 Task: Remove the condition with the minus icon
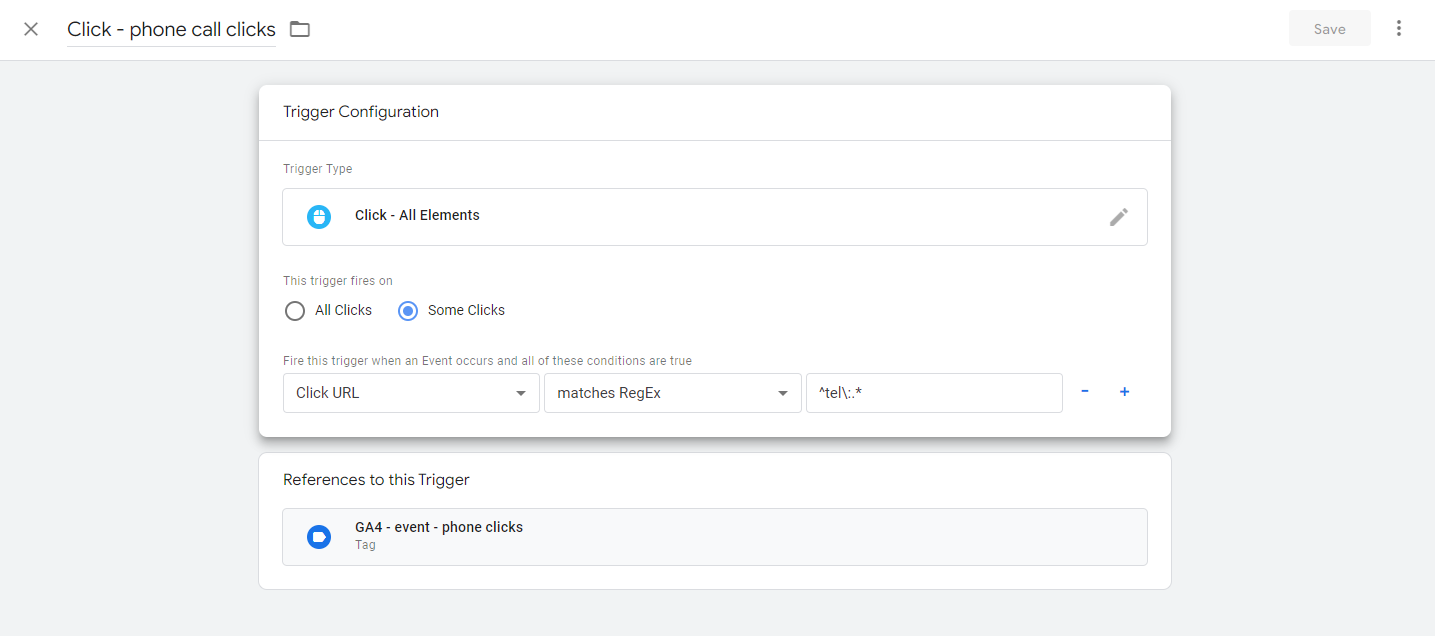tap(1085, 392)
